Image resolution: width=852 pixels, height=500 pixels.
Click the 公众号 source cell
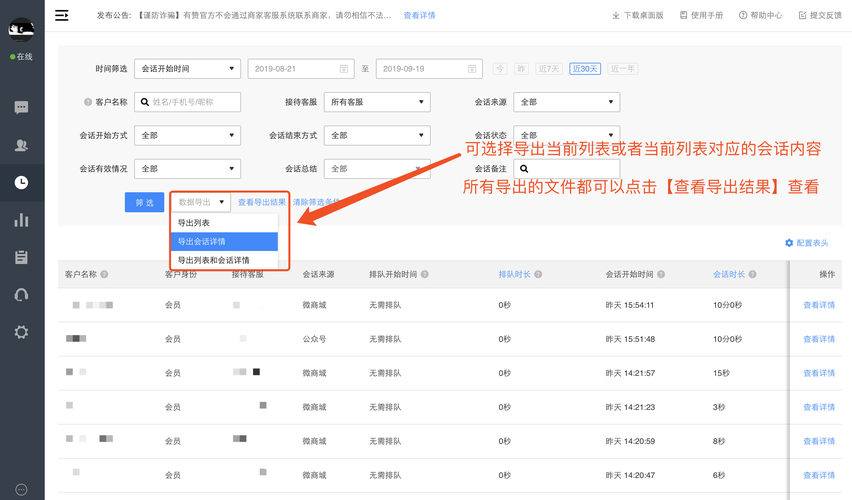point(315,339)
